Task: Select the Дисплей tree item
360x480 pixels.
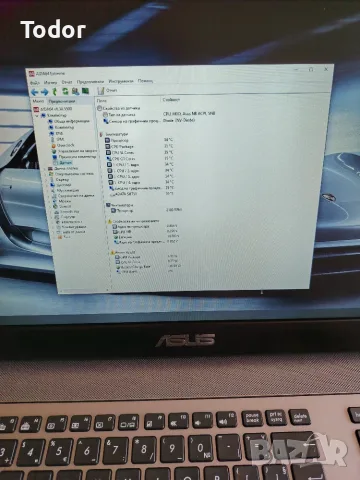Action: tap(61, 185)
